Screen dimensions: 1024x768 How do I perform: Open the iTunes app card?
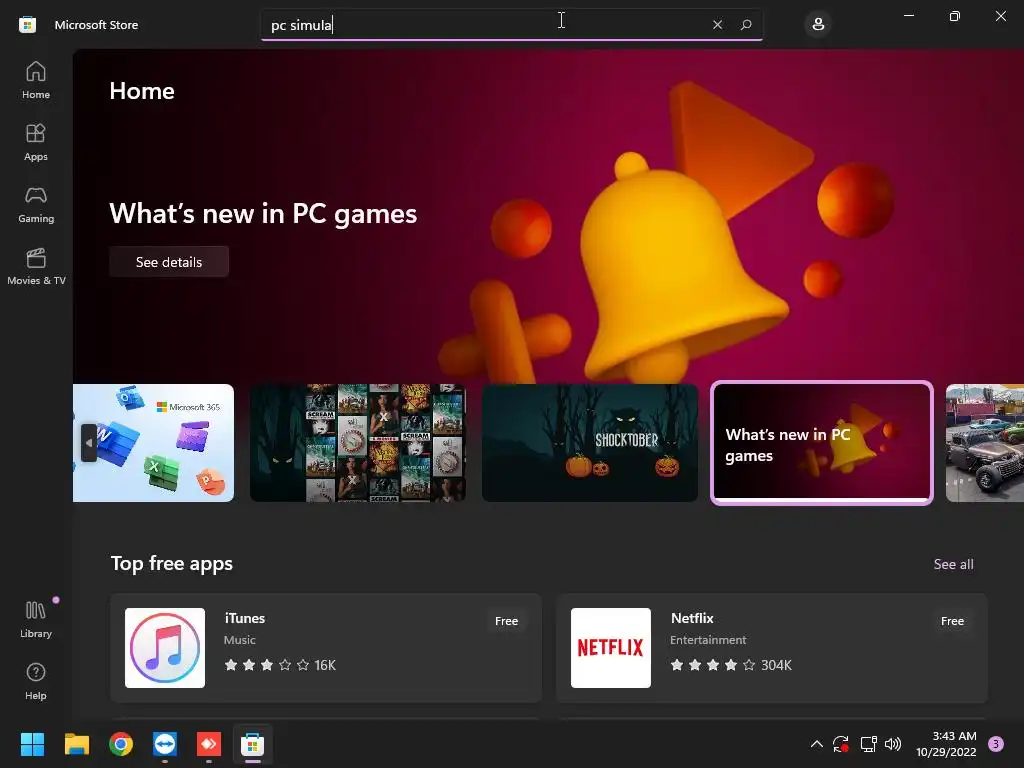tap(326, 648)
